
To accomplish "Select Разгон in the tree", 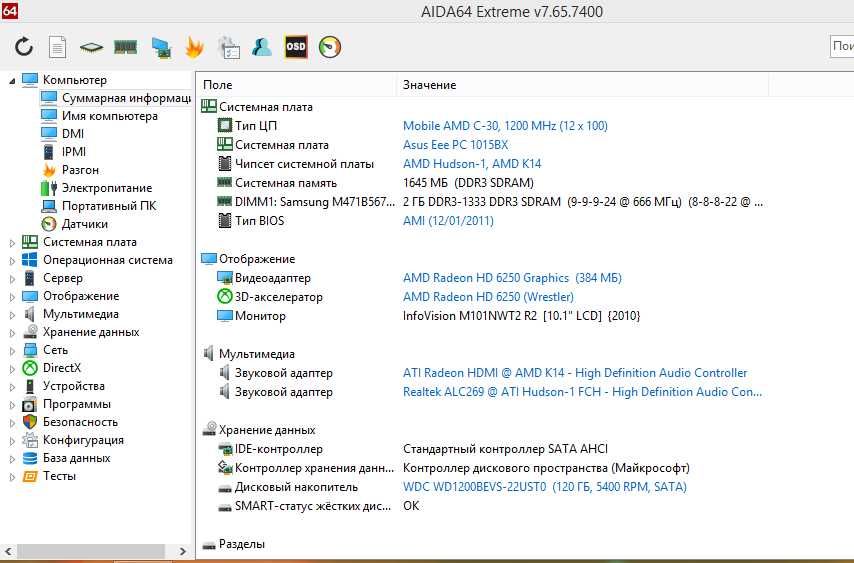I will click(80, 170).
